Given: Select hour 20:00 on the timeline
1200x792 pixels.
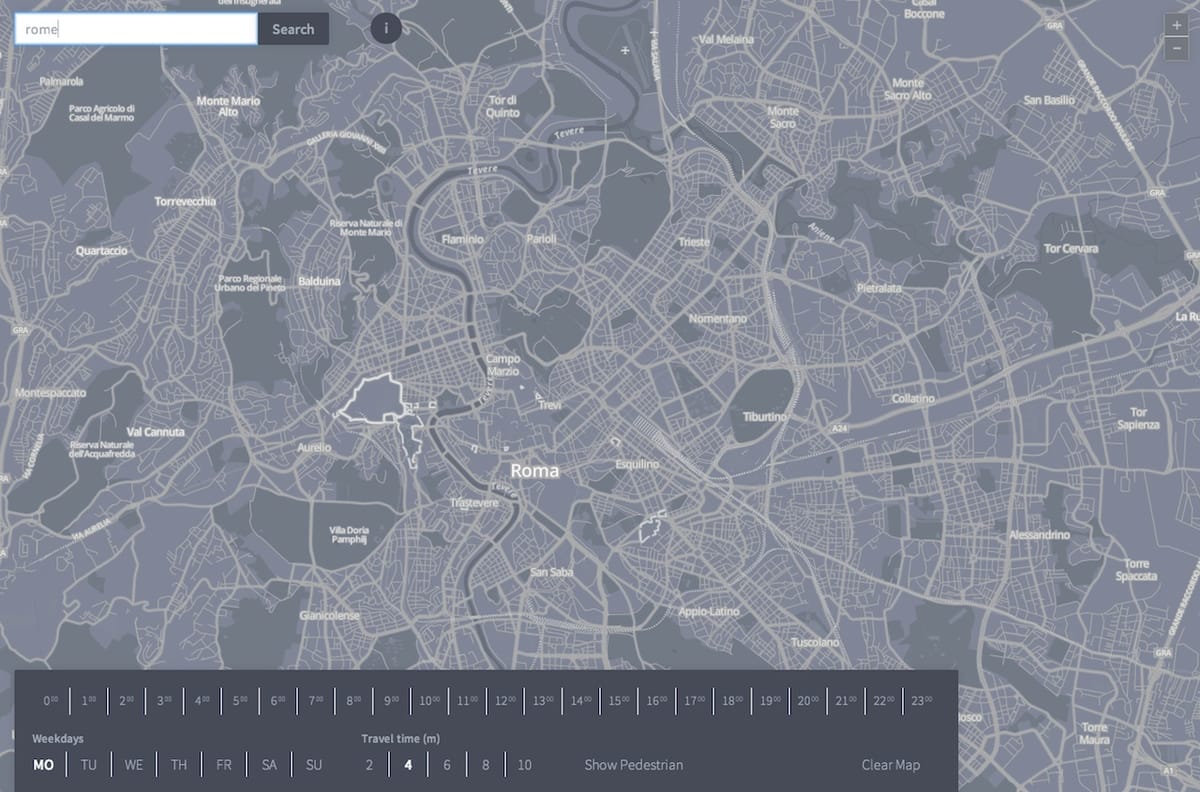Looking at the screenshot, I should (809, 700).
